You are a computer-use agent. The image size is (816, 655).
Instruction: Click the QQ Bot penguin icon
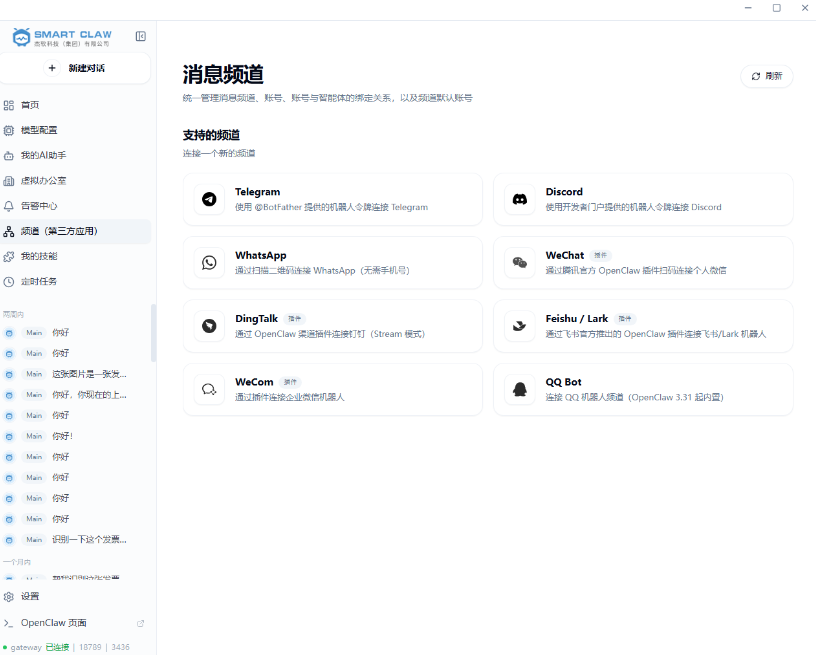519,389
